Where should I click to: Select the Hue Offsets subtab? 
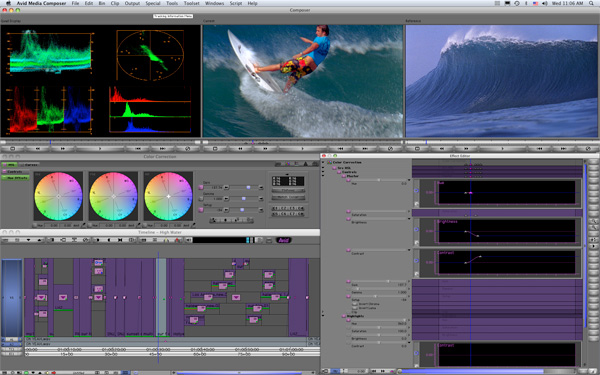pyautogui.click(x=16, y=178)
